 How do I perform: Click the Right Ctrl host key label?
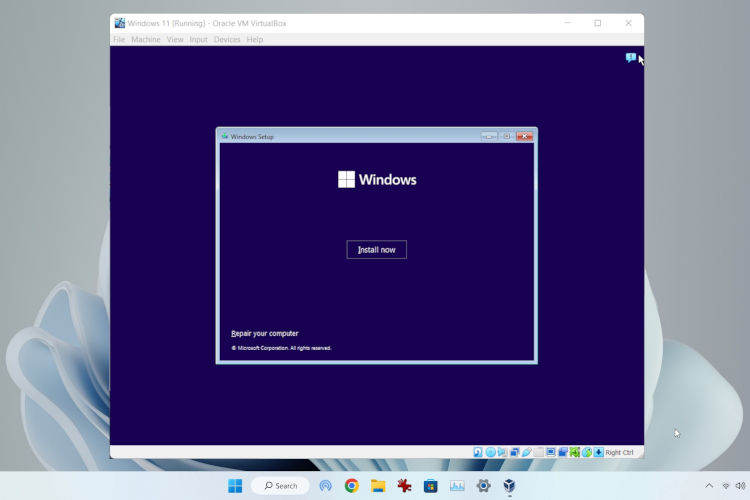coord(619,452)
